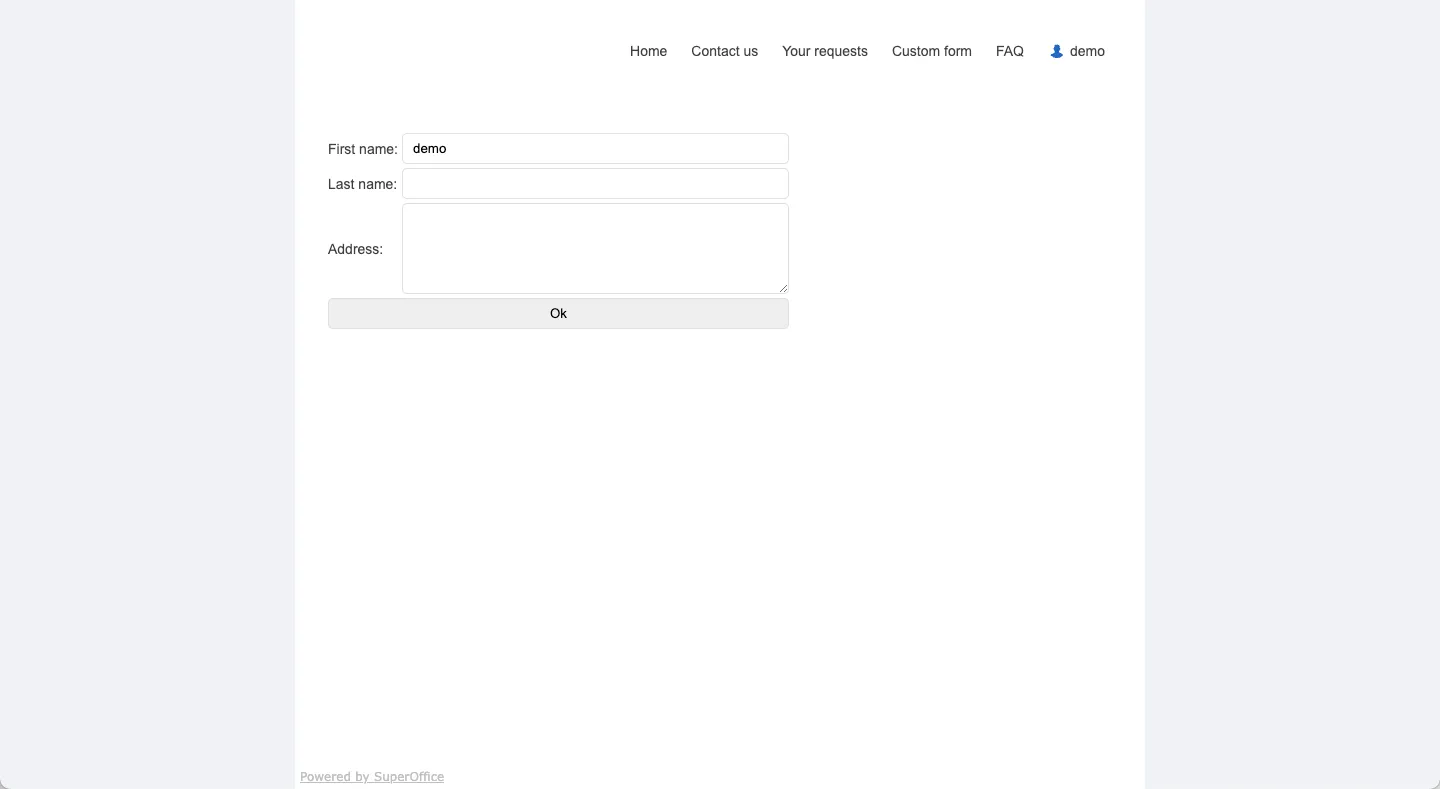Click the 'Last name:' label

362,184
